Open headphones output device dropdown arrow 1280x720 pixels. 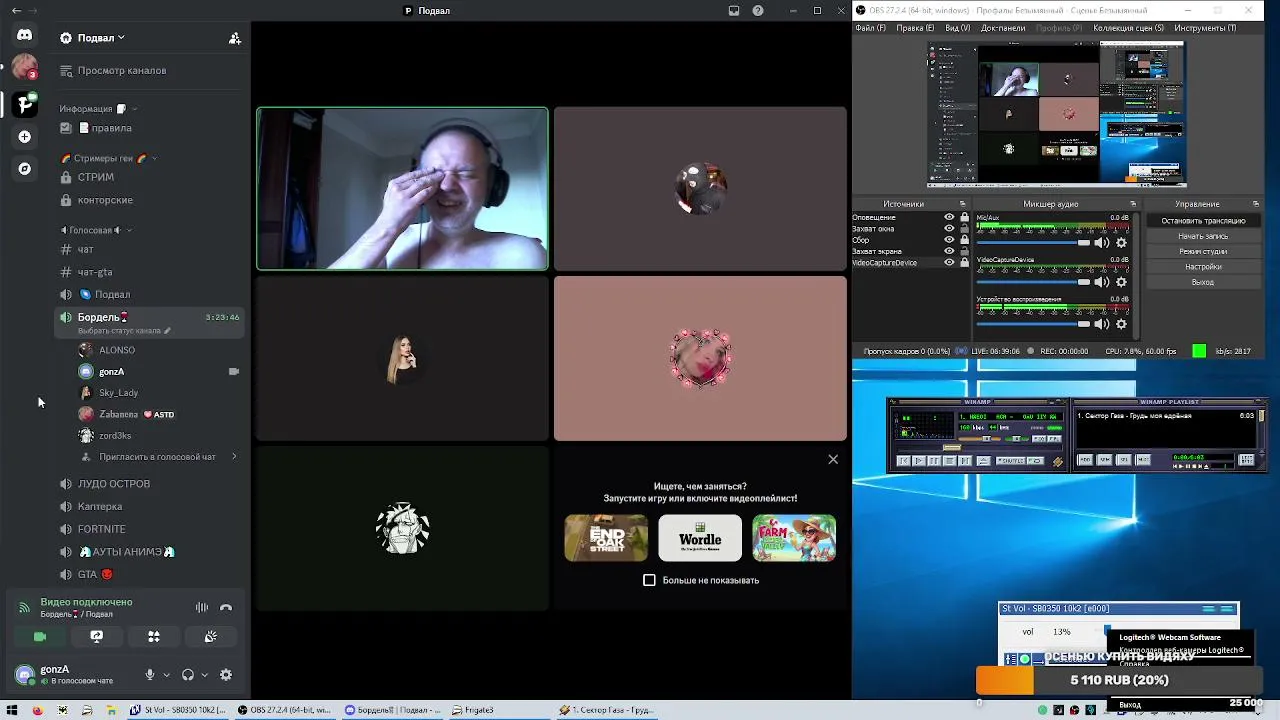point(204,675)
